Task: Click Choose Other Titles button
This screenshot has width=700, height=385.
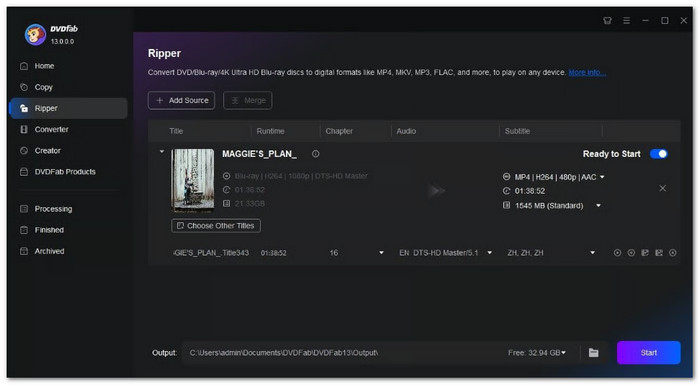Action: [x=216, y=226]
